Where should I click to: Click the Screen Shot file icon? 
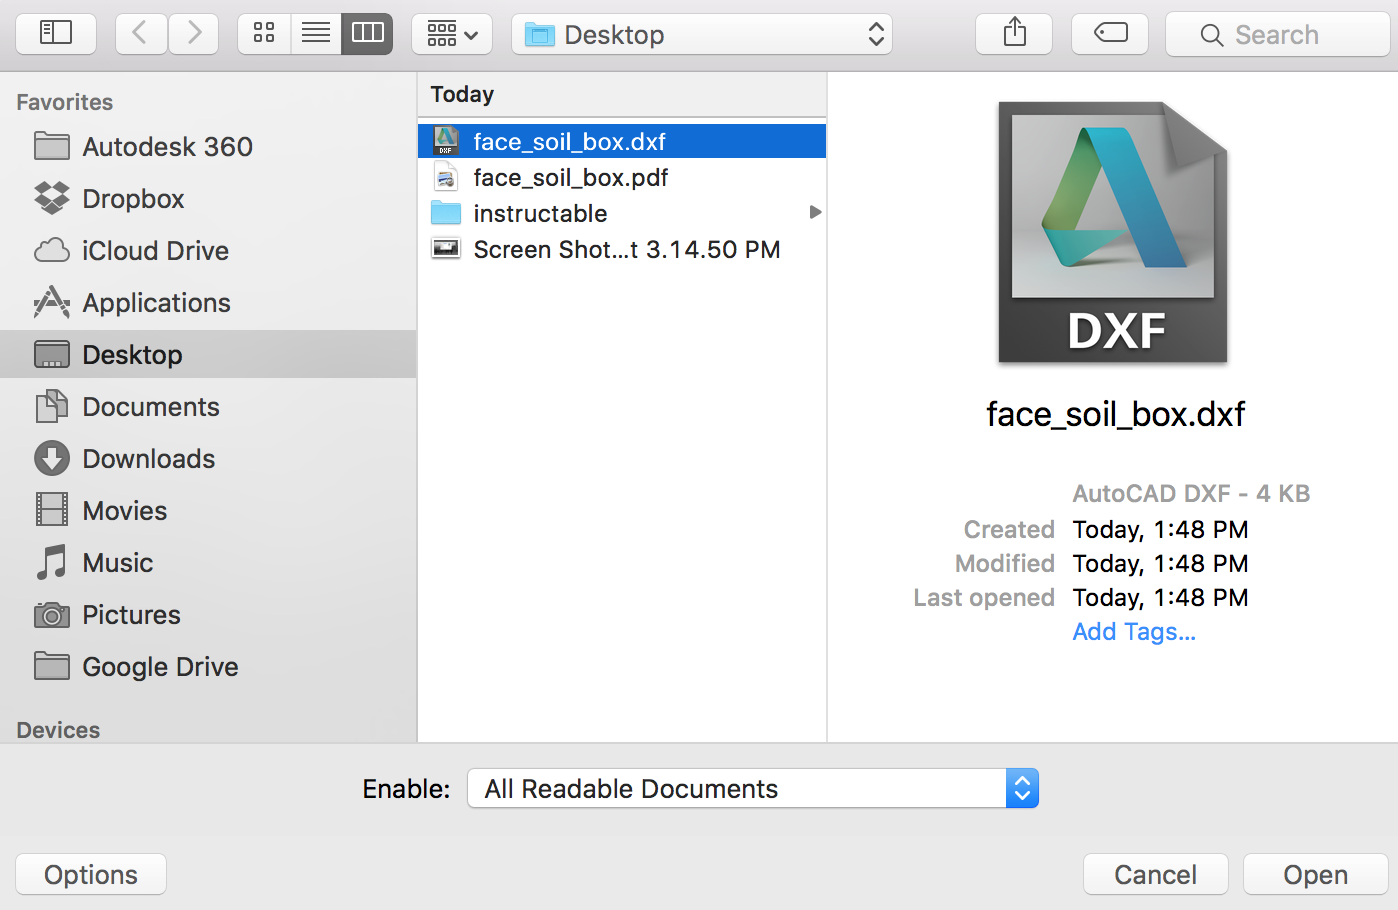point(446,248)
